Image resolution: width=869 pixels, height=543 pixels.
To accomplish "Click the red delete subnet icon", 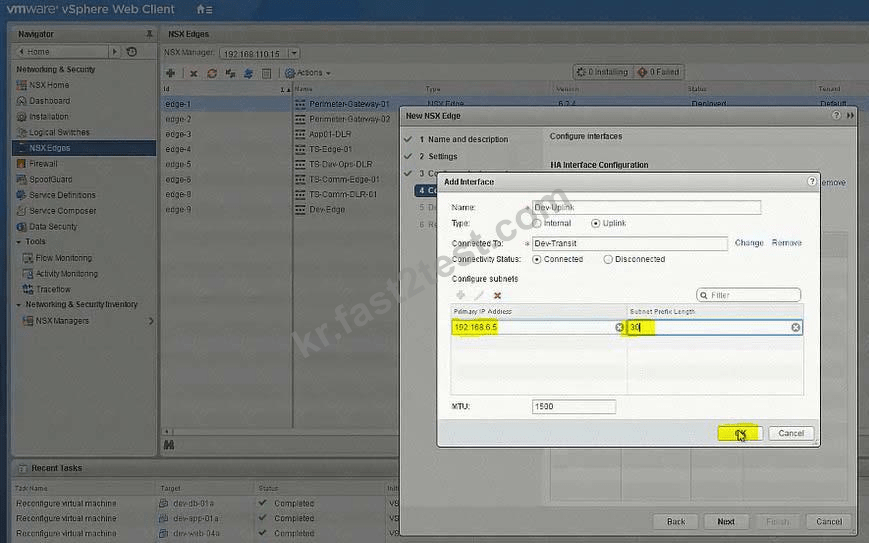I will tap(497, 295).
